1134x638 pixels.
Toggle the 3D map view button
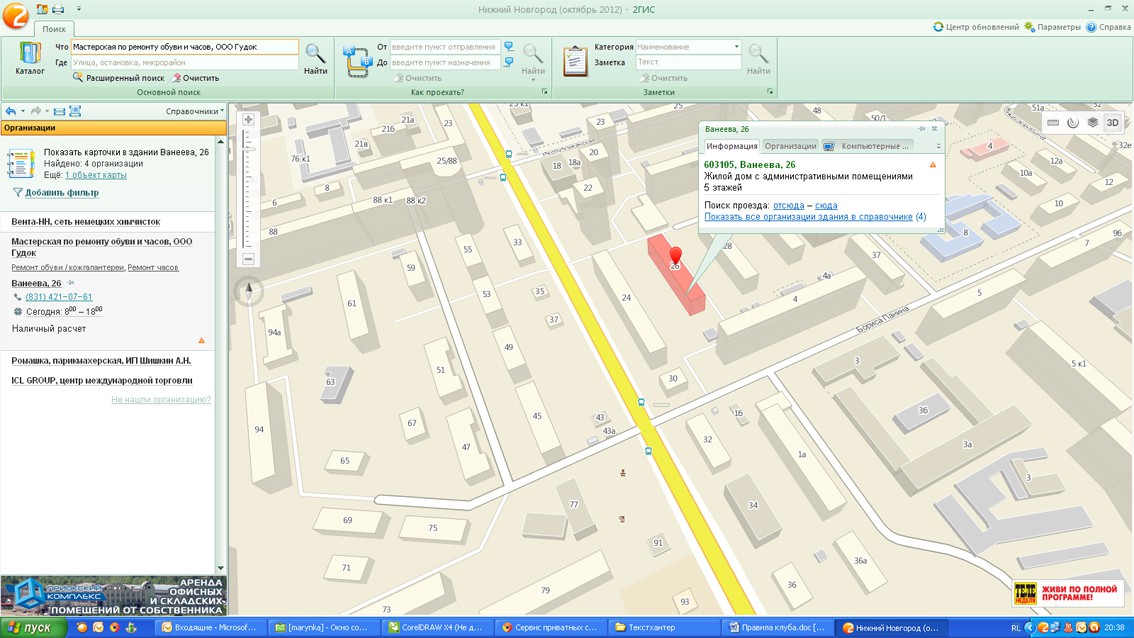(1112, 122)
